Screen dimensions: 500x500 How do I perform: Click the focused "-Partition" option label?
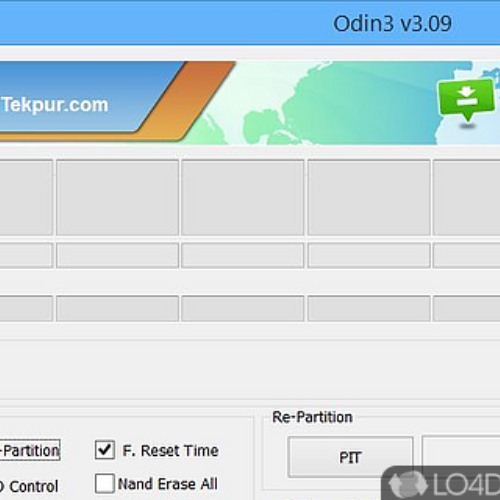click(30, 451)
